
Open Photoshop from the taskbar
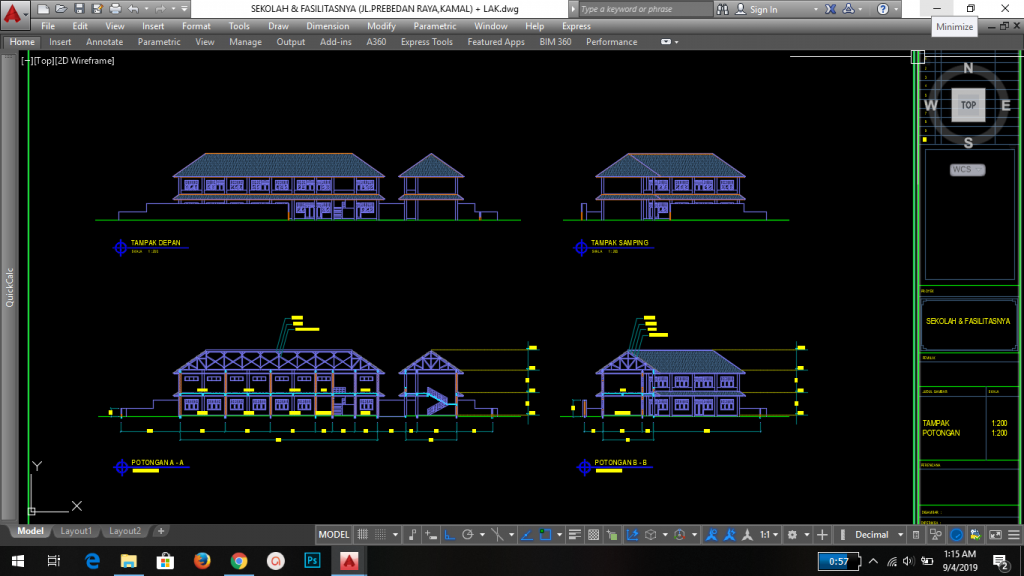tap(312, 561)
